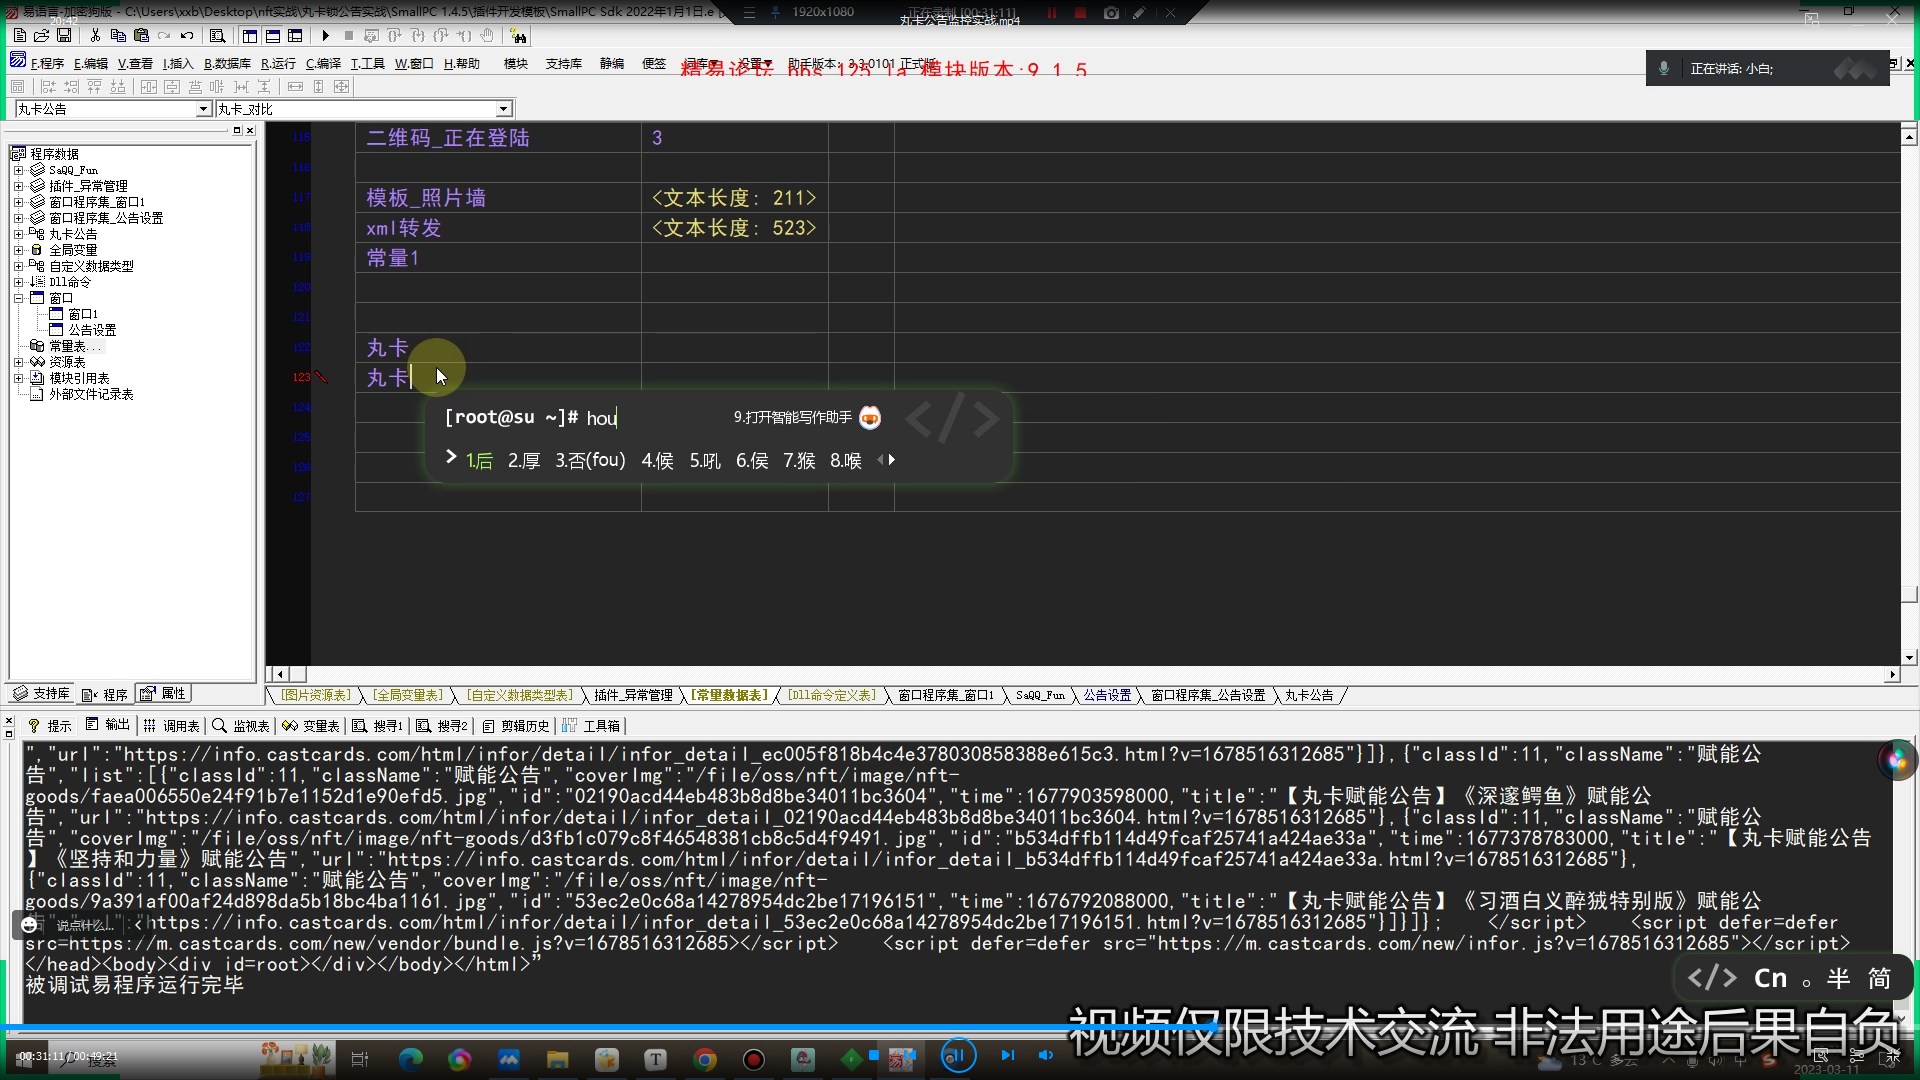
Task: Switch to the 提示 output panel tab
Action: coord(50,726)
